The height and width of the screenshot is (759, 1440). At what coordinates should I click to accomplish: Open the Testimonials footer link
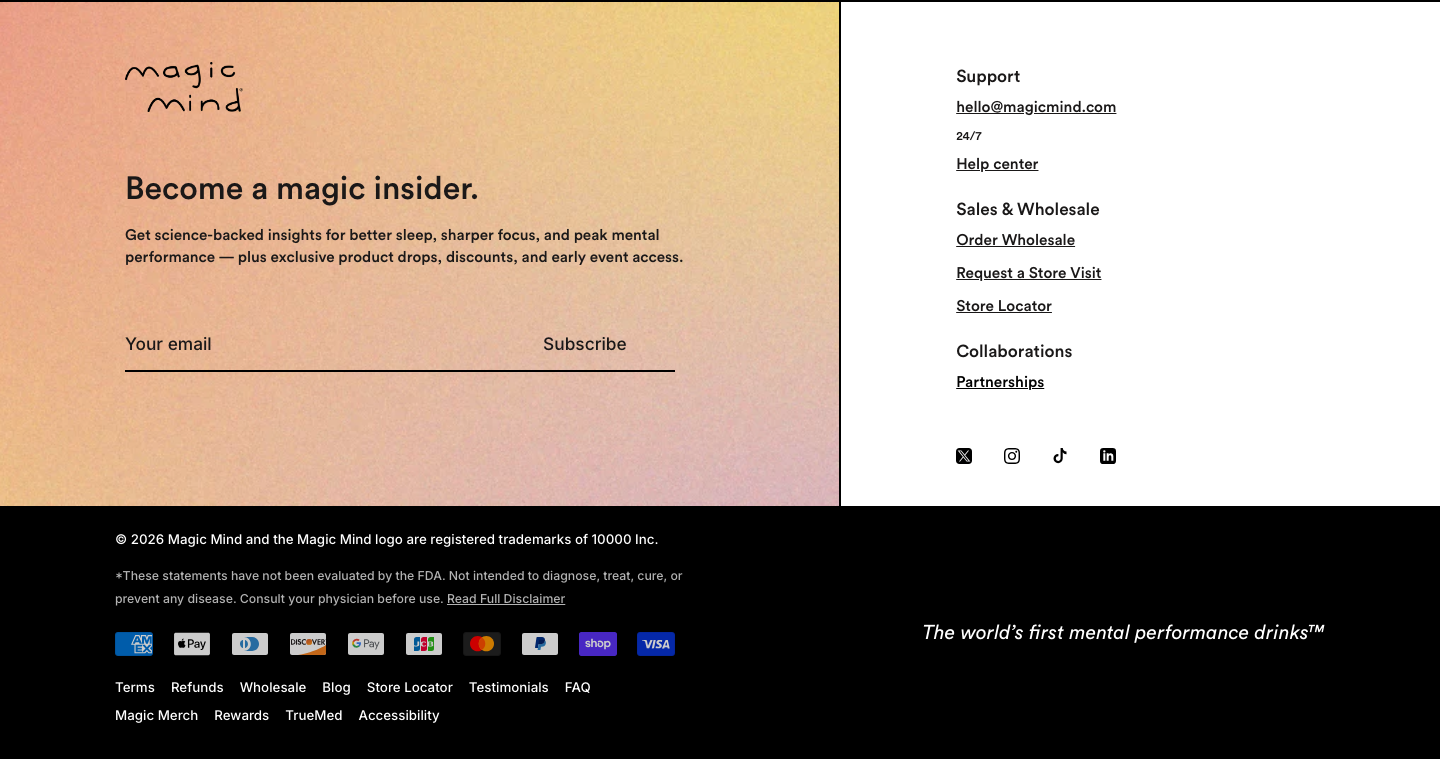[509, 688]
